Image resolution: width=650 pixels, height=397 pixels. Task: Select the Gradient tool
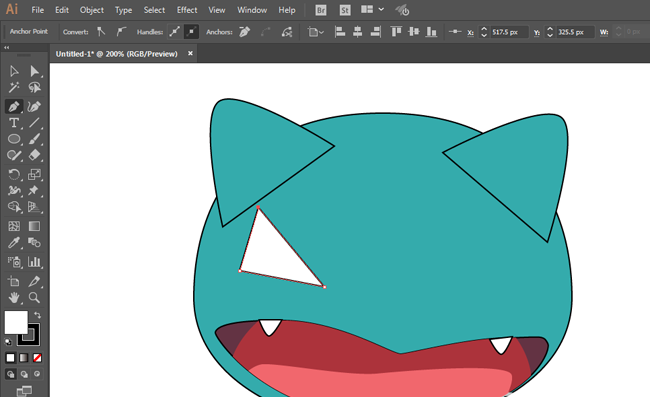click(34, 226)
